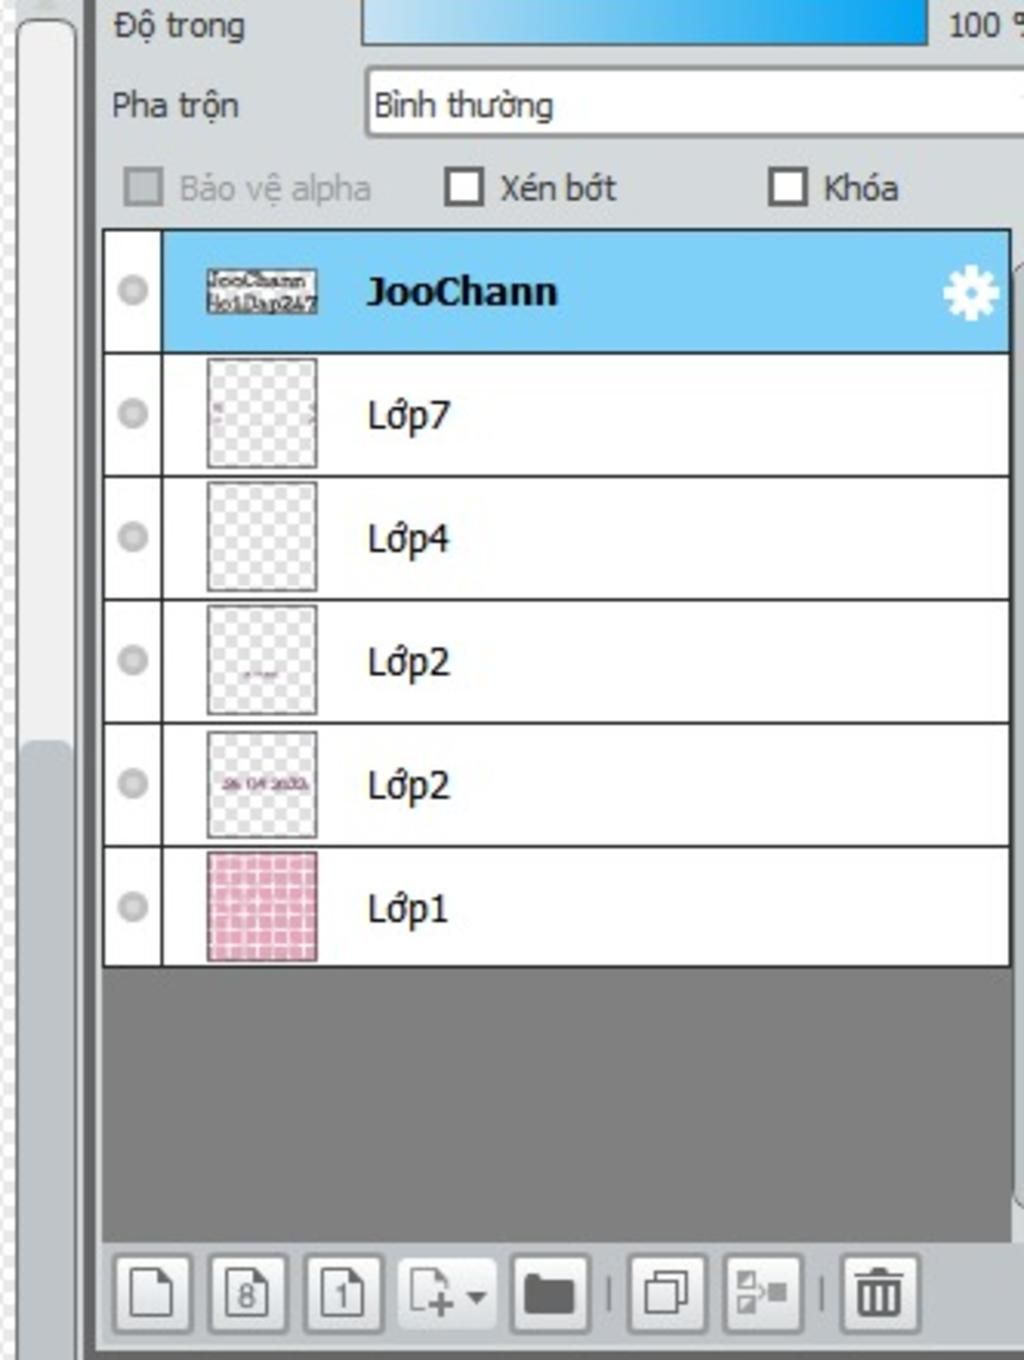Open JooChann layer settings gear
Viewport: 1024px width, 1360px height.
[970, 293]
